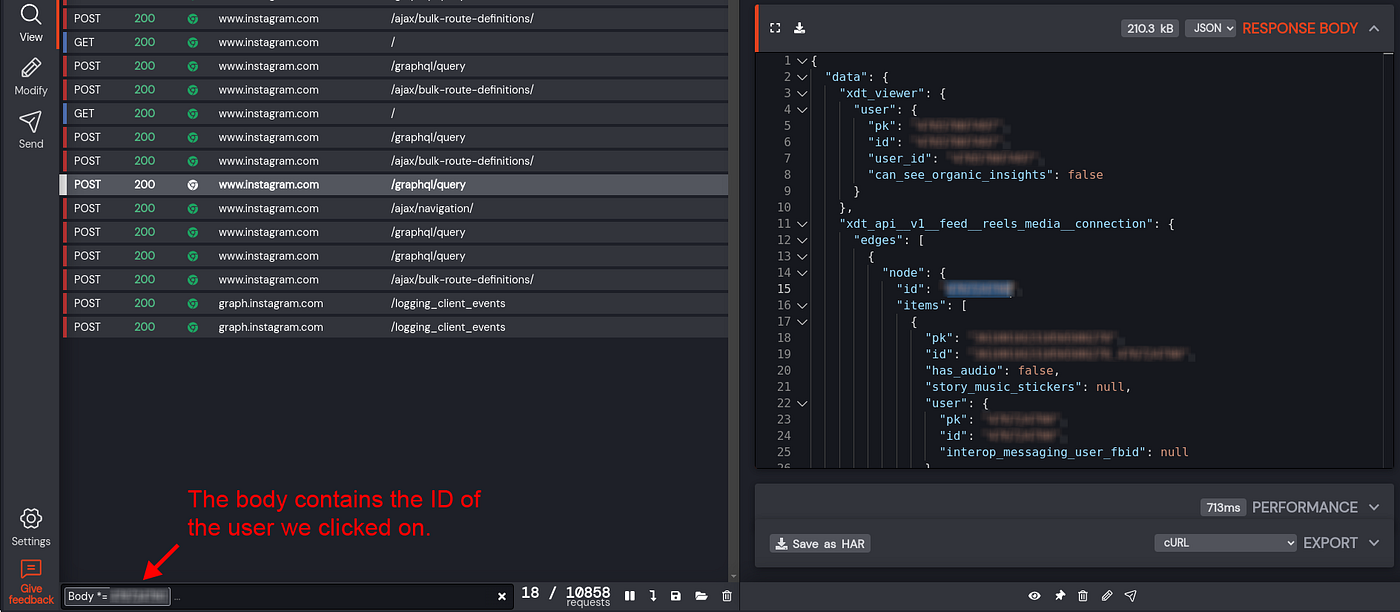Viewport: 1400px width, 612px height.
Task: Download the response body
Action: [x=800, y=28]
